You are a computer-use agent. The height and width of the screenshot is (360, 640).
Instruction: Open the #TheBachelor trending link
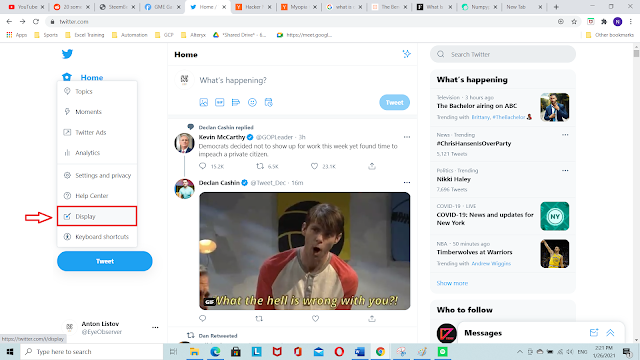click(509, 117)
